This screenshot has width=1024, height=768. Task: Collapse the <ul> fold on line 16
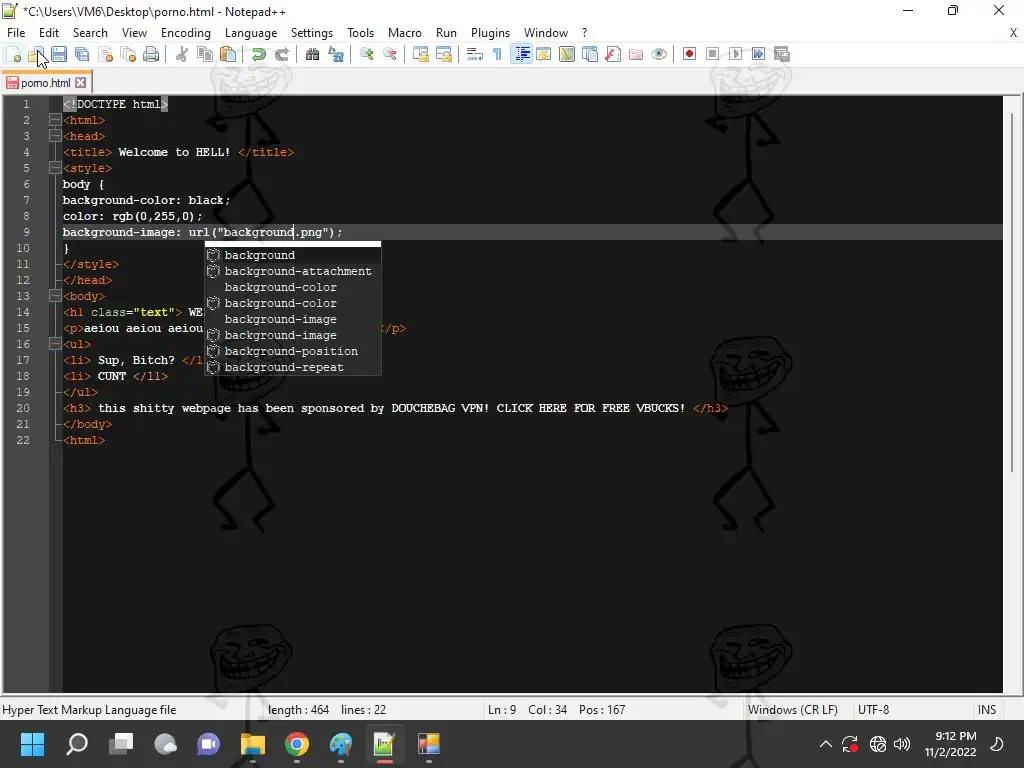[x=55, y=344]
